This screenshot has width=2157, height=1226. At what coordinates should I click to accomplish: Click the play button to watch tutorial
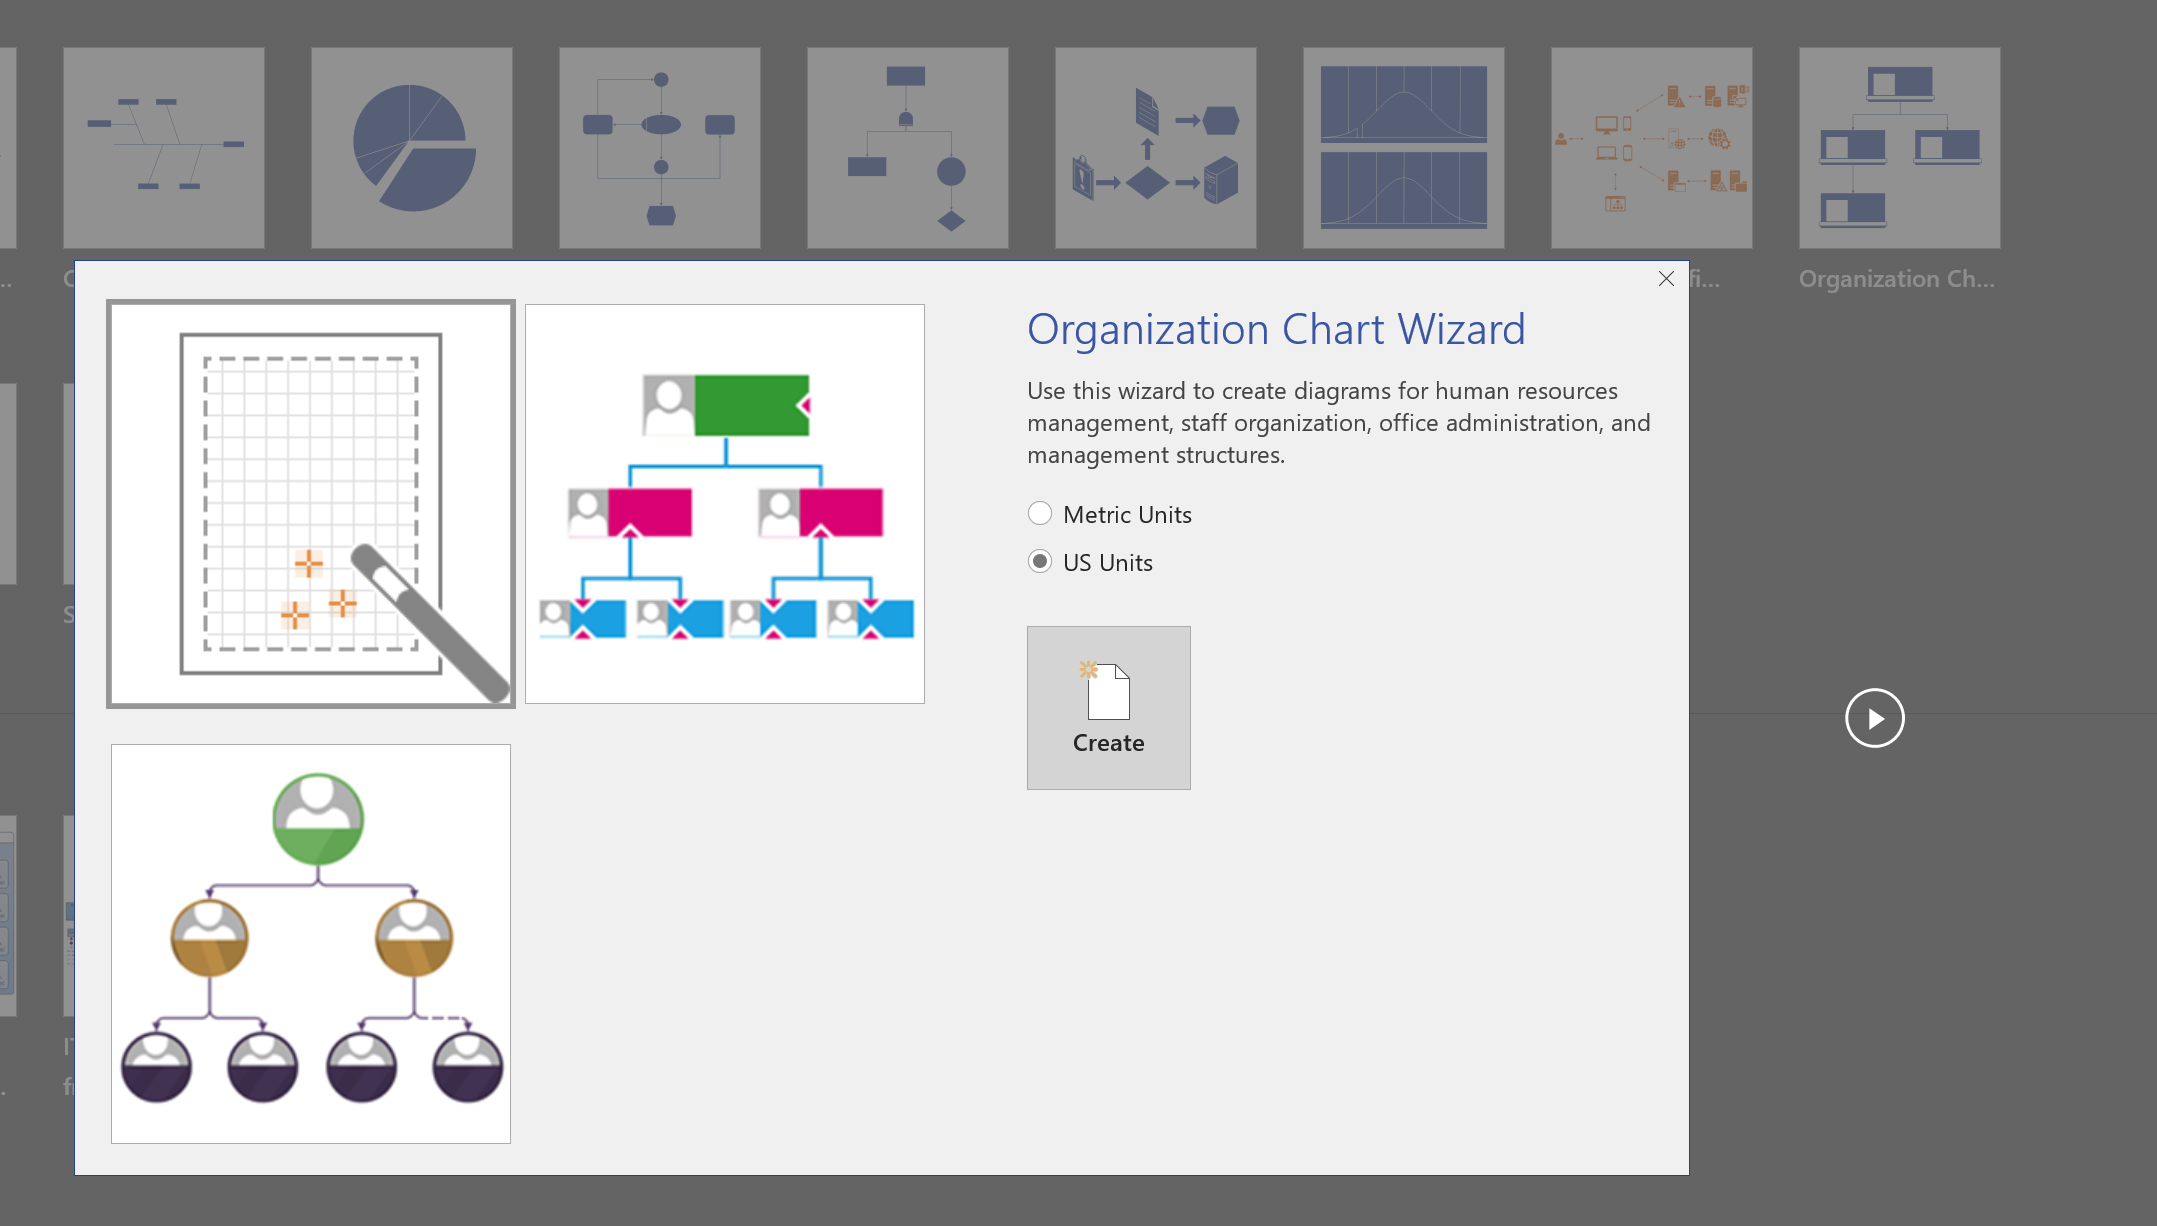(1873, 718)
